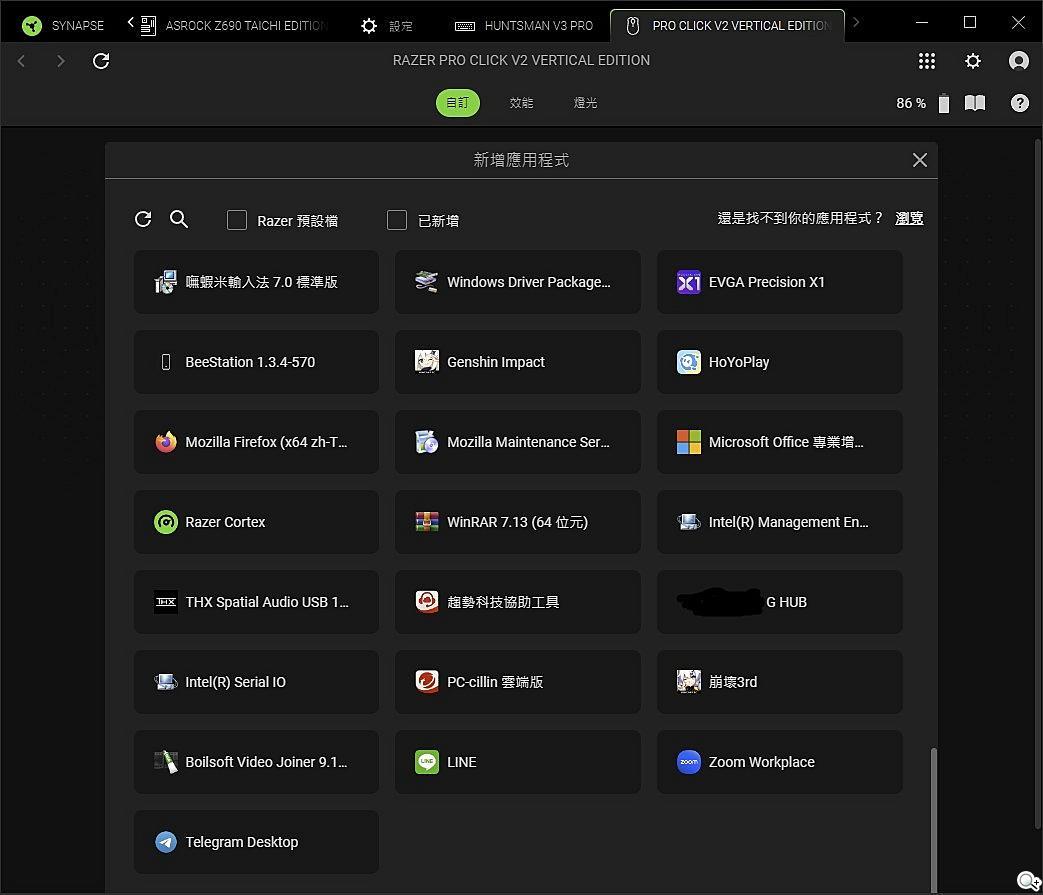Screen dimensions: 1043x895
Task: Select Telegram Desktop from the list
Action: (256, 842)
